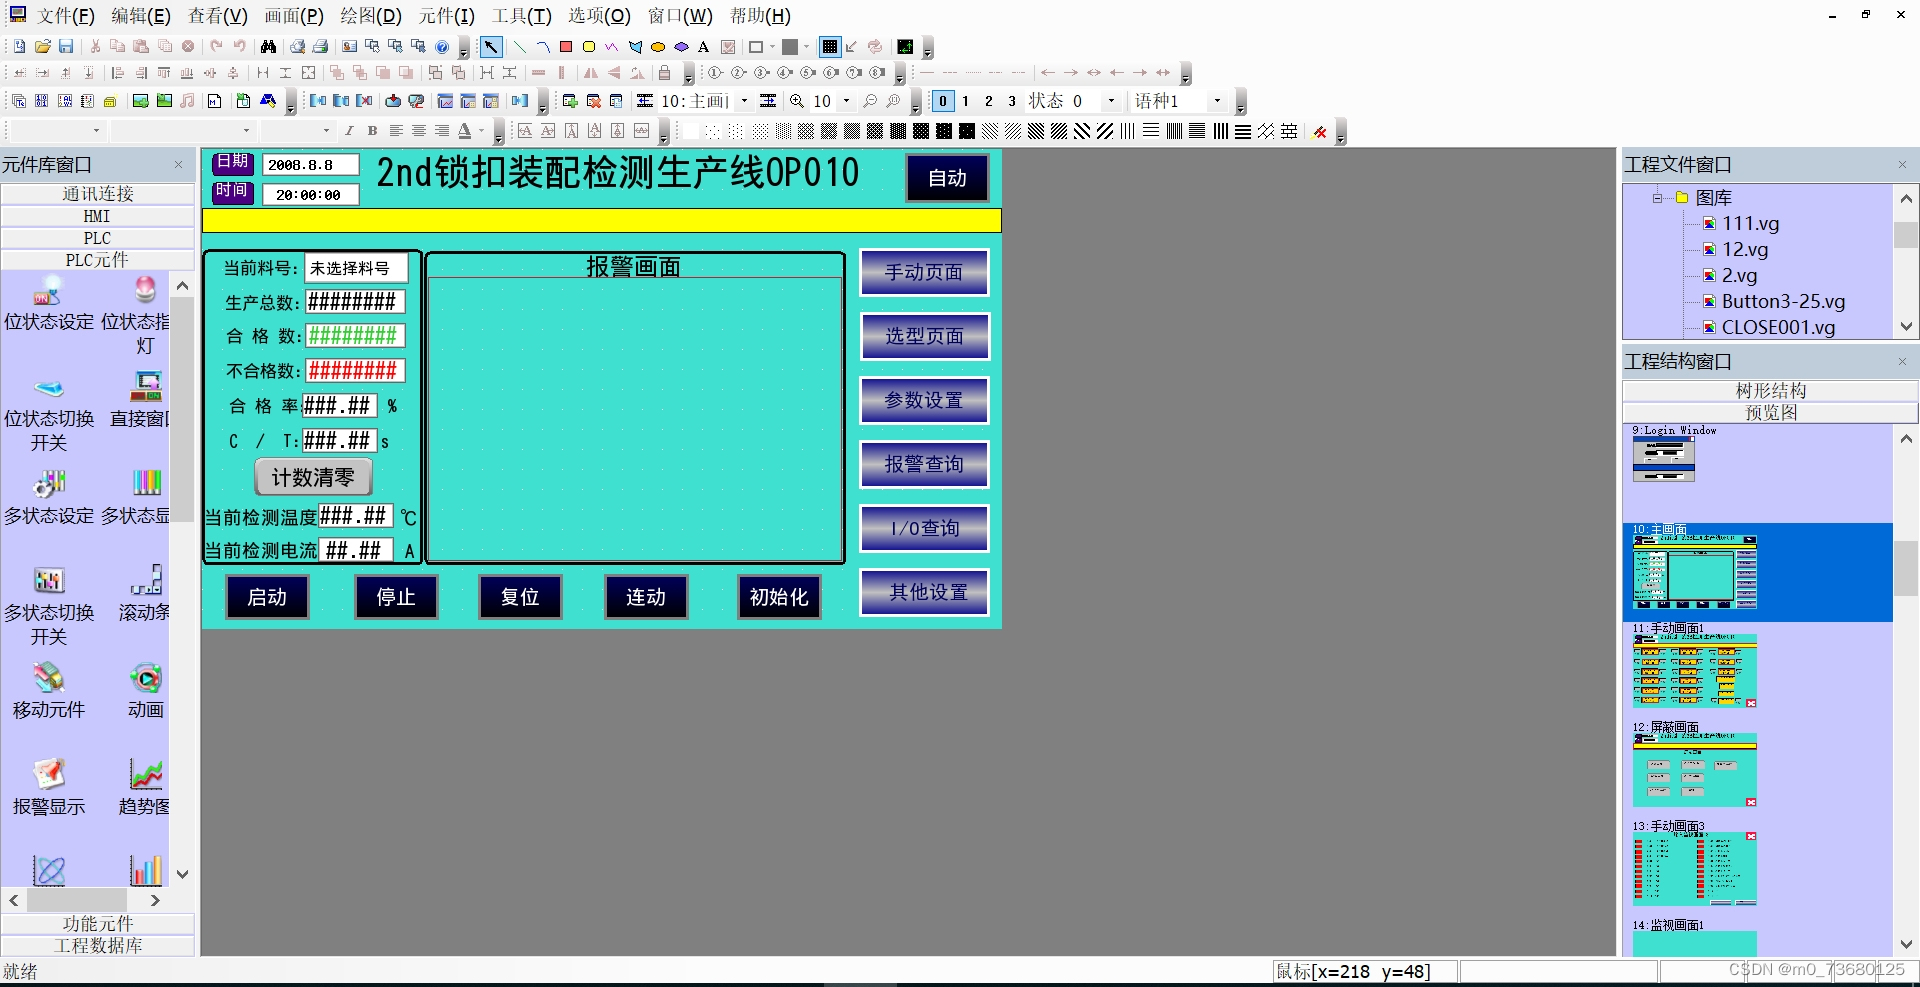Open the 状态 0 dropdown

[1111, 101]
